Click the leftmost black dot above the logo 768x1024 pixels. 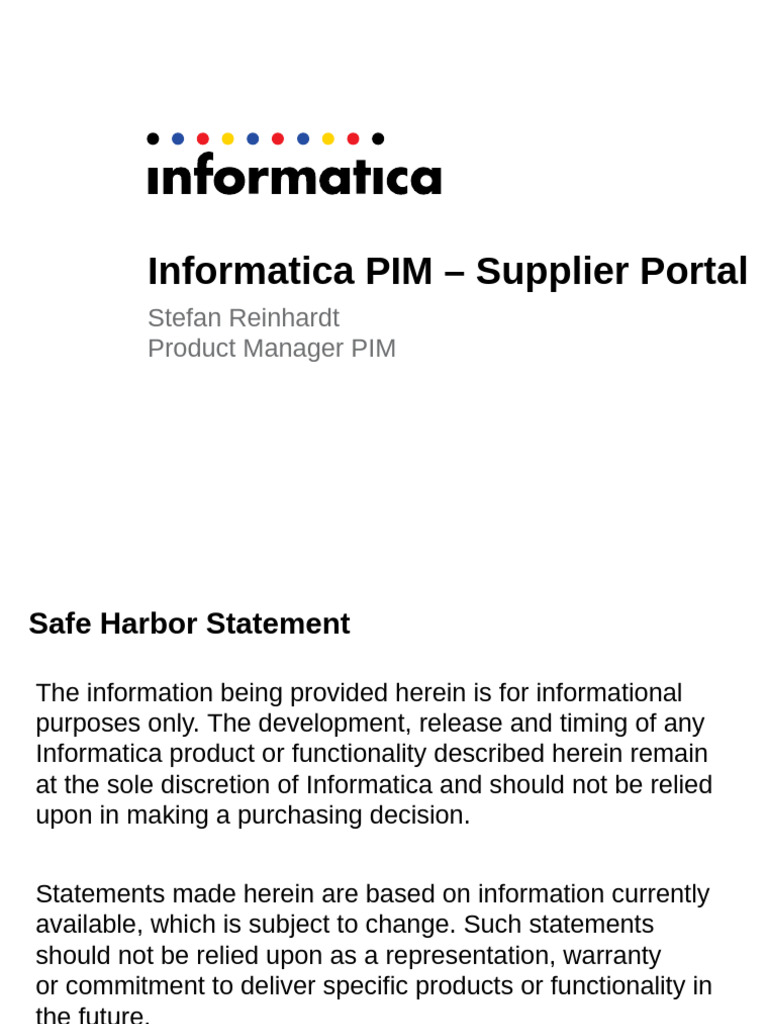[x=153, y=138]
